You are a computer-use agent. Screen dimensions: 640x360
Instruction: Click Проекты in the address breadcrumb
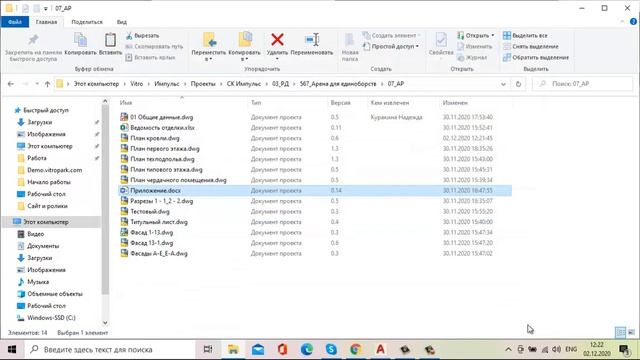click(203, 84)
